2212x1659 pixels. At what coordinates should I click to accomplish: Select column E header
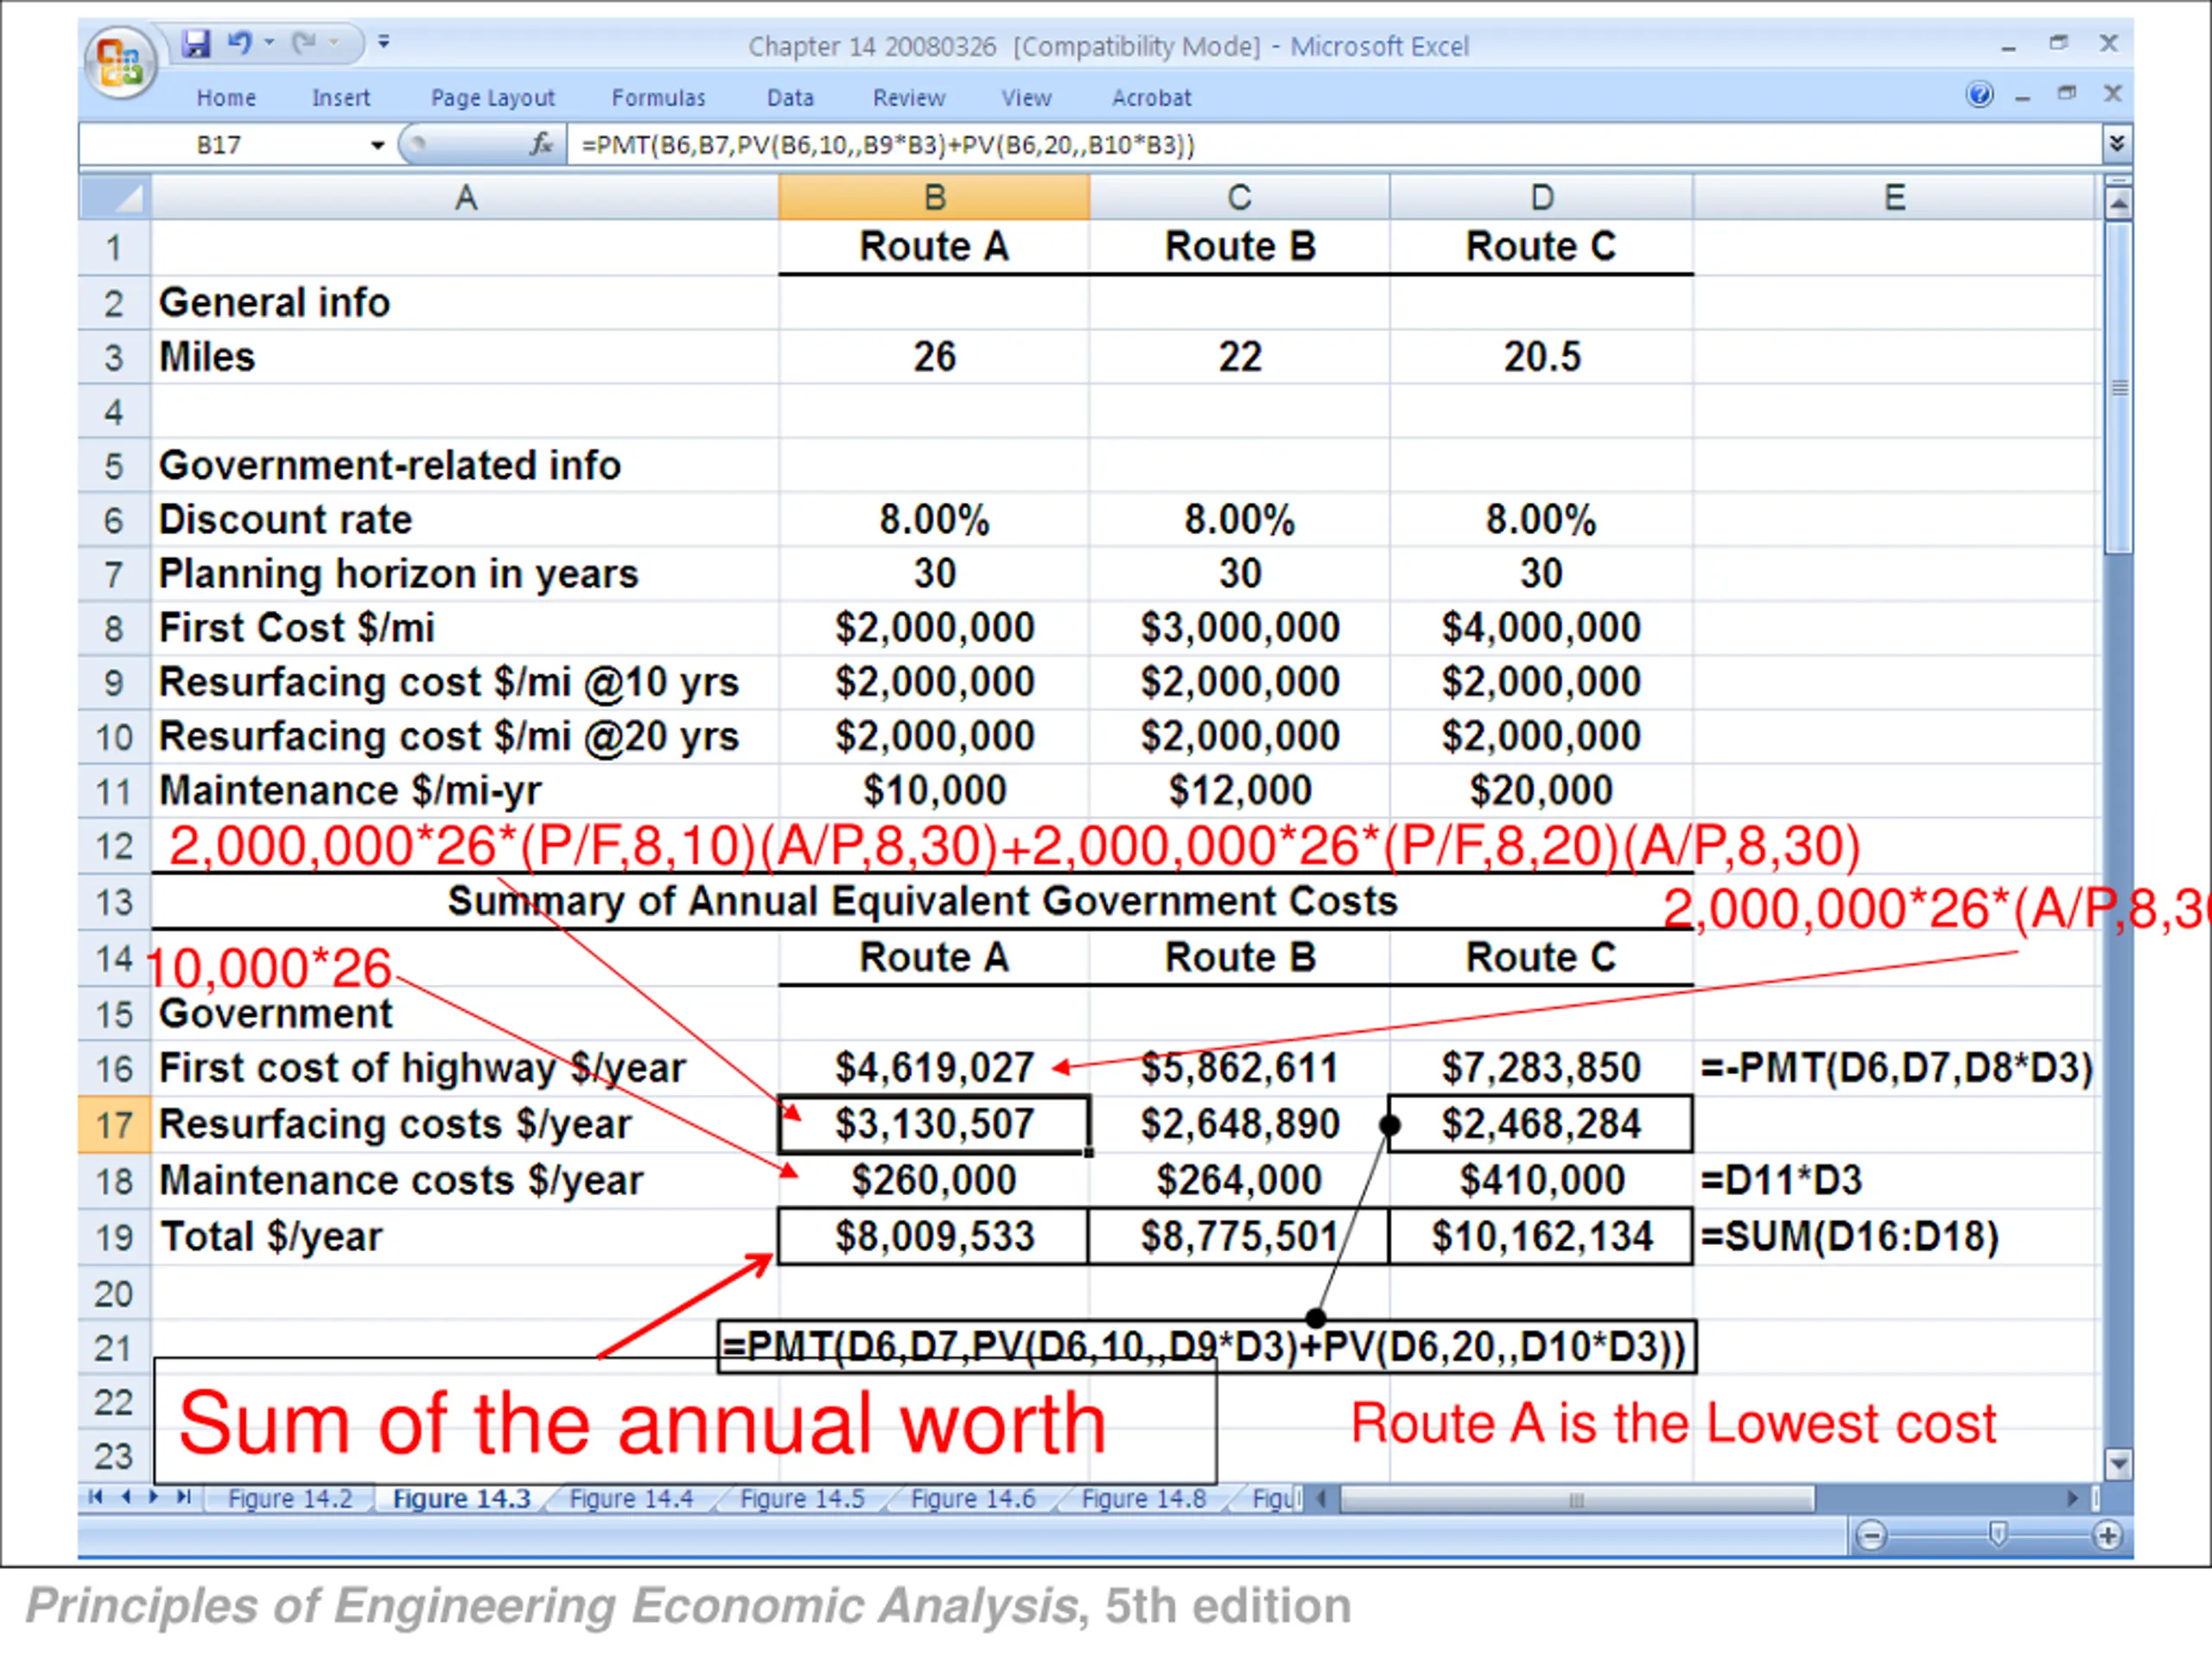tap(1894, 197)
